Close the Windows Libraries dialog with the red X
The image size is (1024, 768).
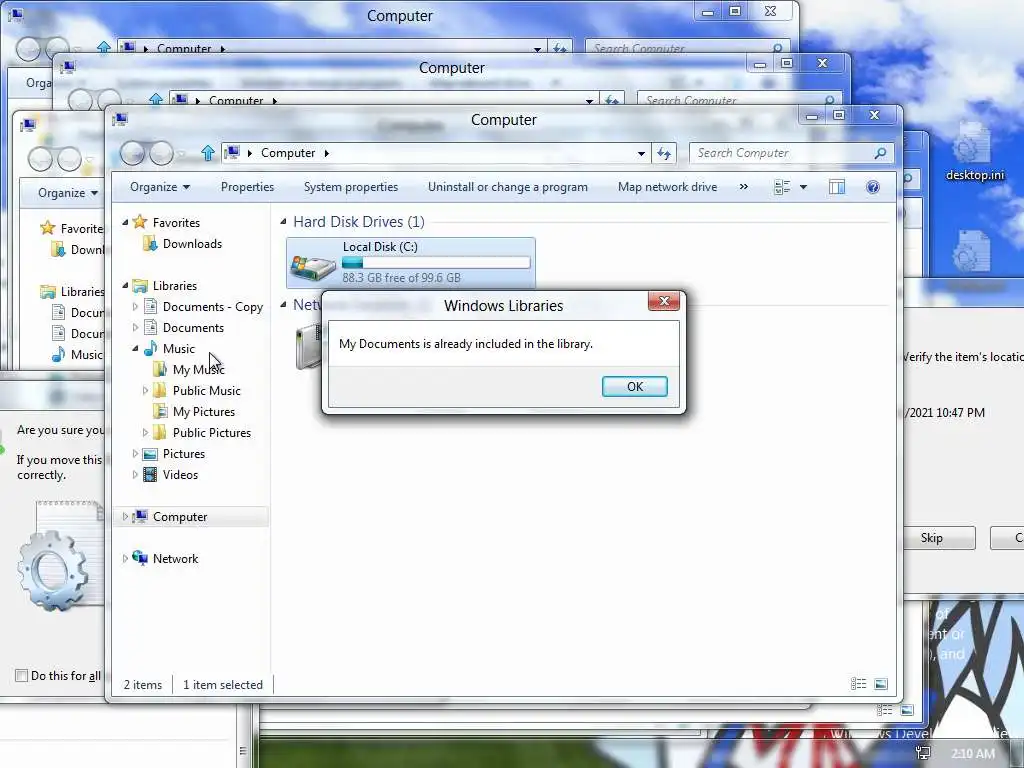pos(664,301)
